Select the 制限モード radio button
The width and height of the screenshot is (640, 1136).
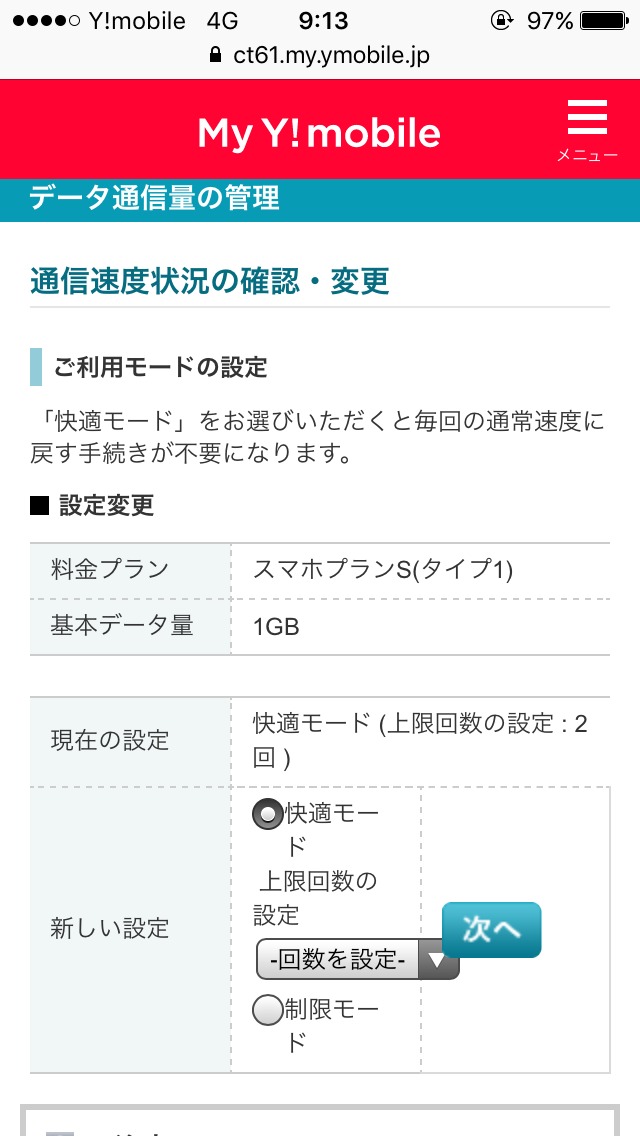268,1011
